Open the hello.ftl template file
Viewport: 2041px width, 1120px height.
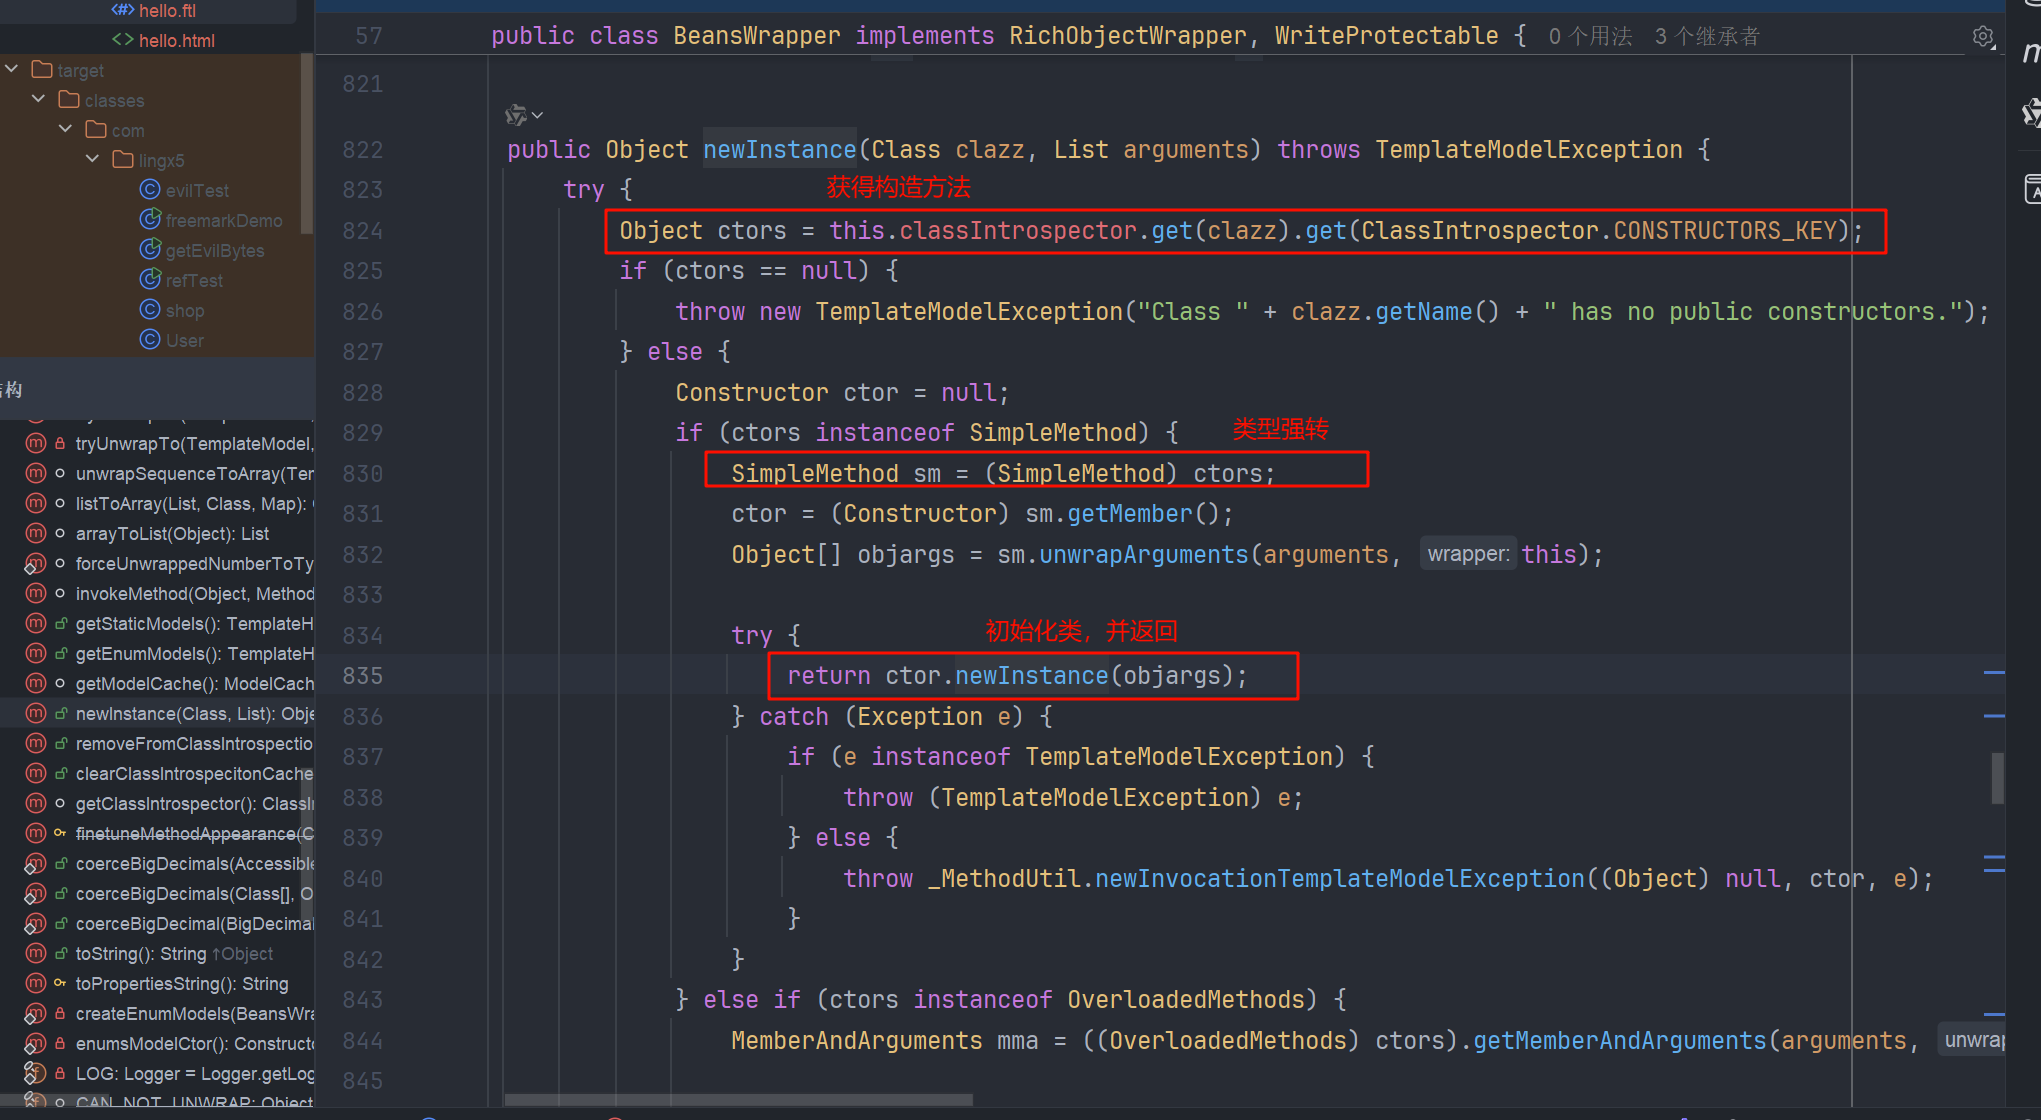[167, 11]
